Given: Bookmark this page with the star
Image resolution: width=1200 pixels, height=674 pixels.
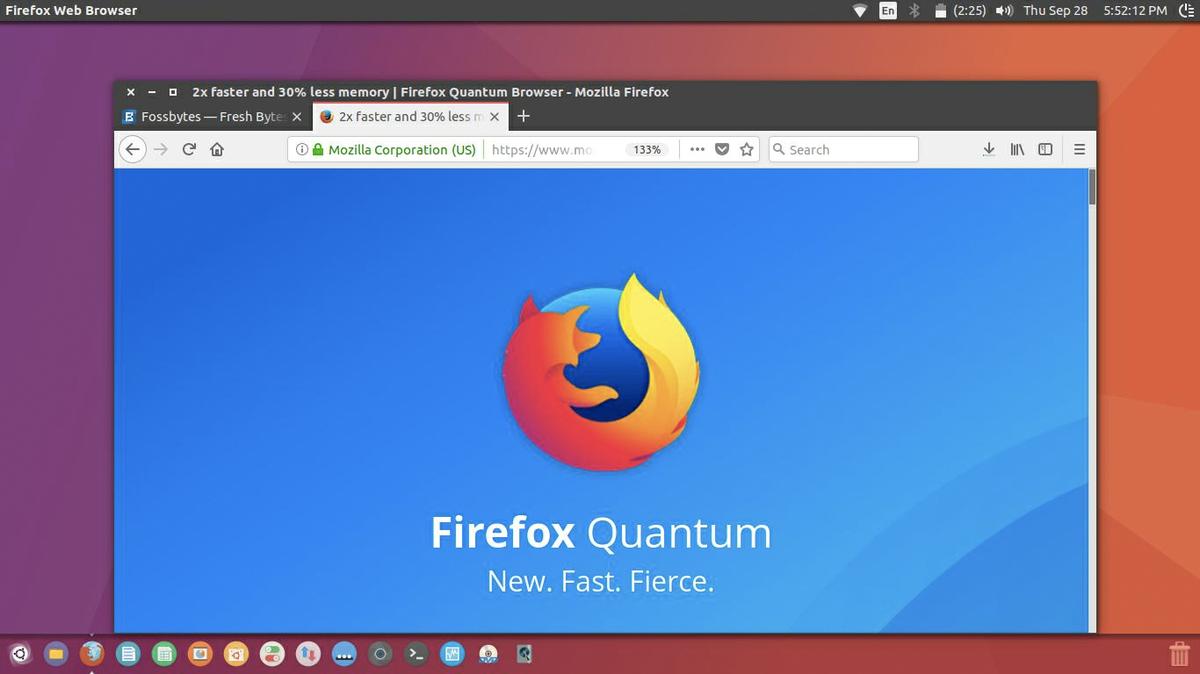Looking at the screenshot, I should click(x=746, y=150).
